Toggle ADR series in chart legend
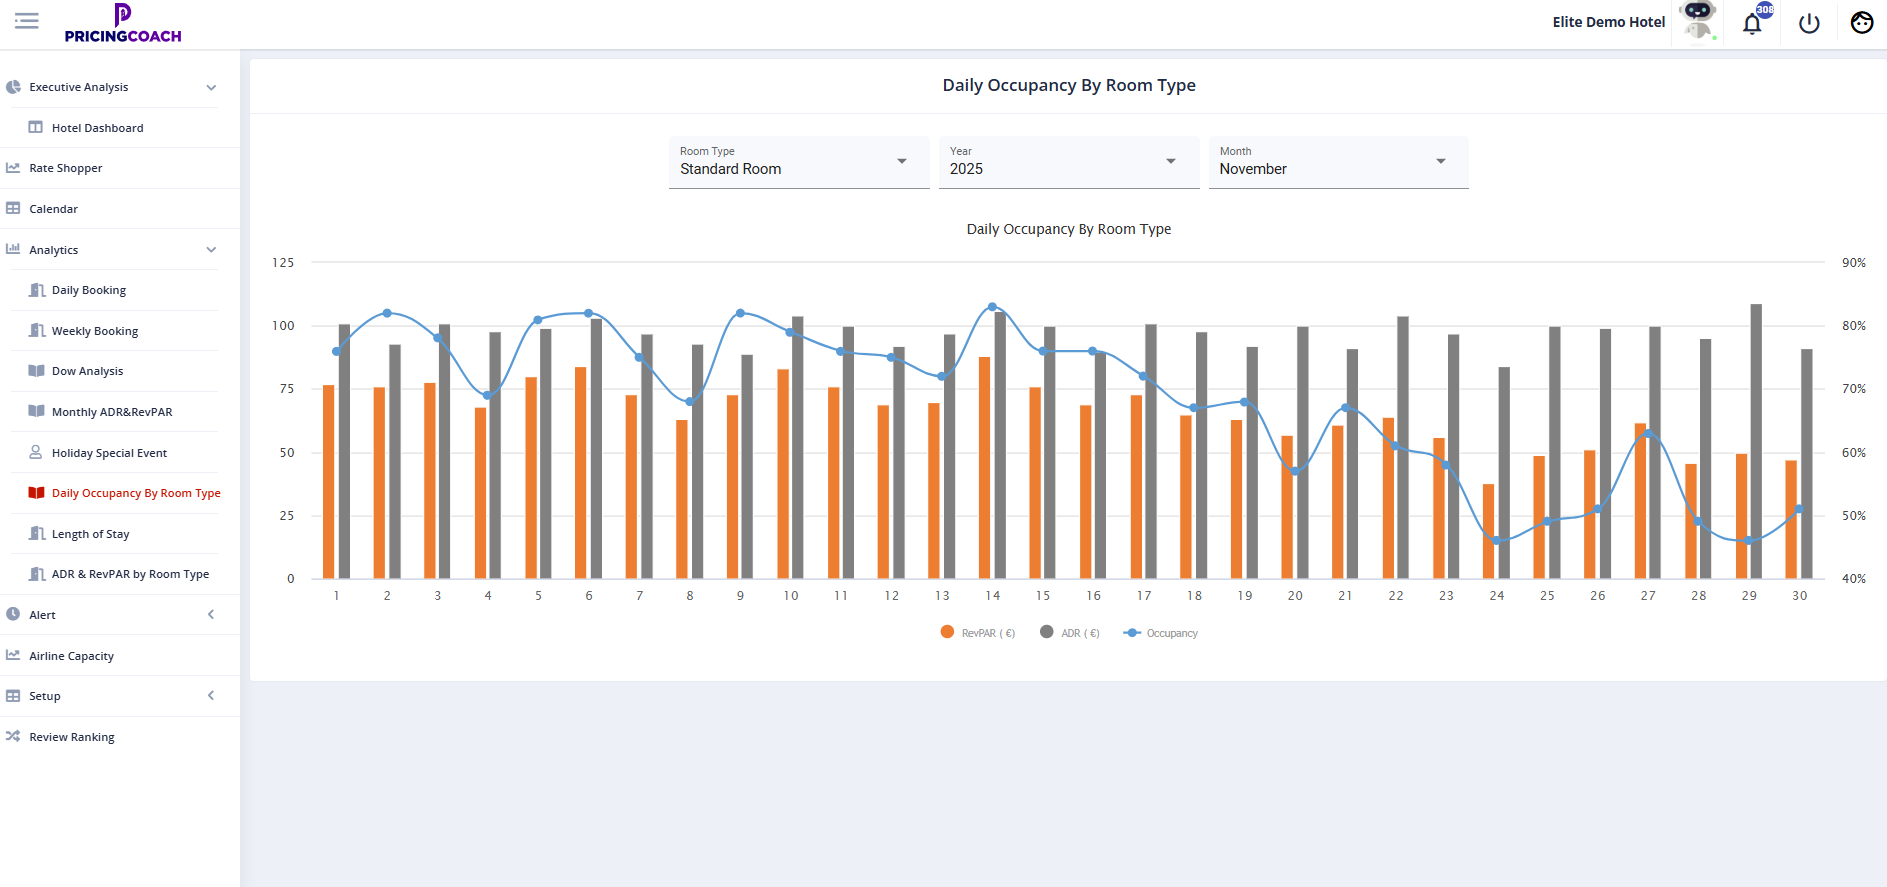The image size is (1887, 887). point(1070,633)
